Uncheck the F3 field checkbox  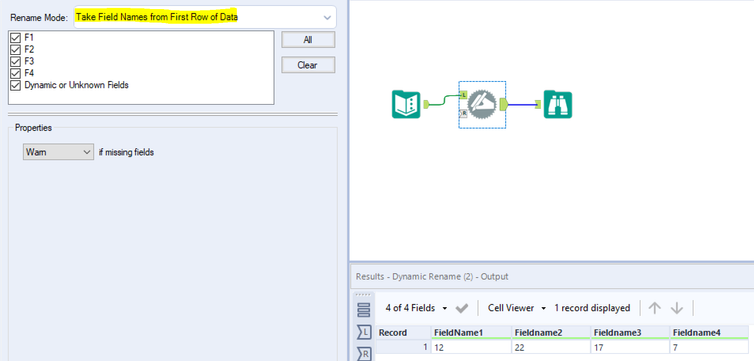pos(15,62)
